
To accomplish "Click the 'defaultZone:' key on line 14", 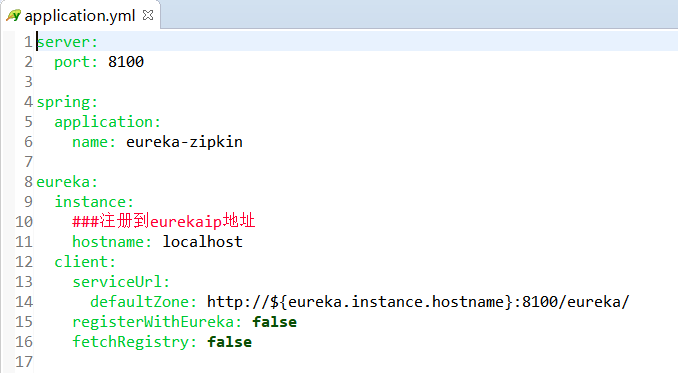I will [144, 302].
